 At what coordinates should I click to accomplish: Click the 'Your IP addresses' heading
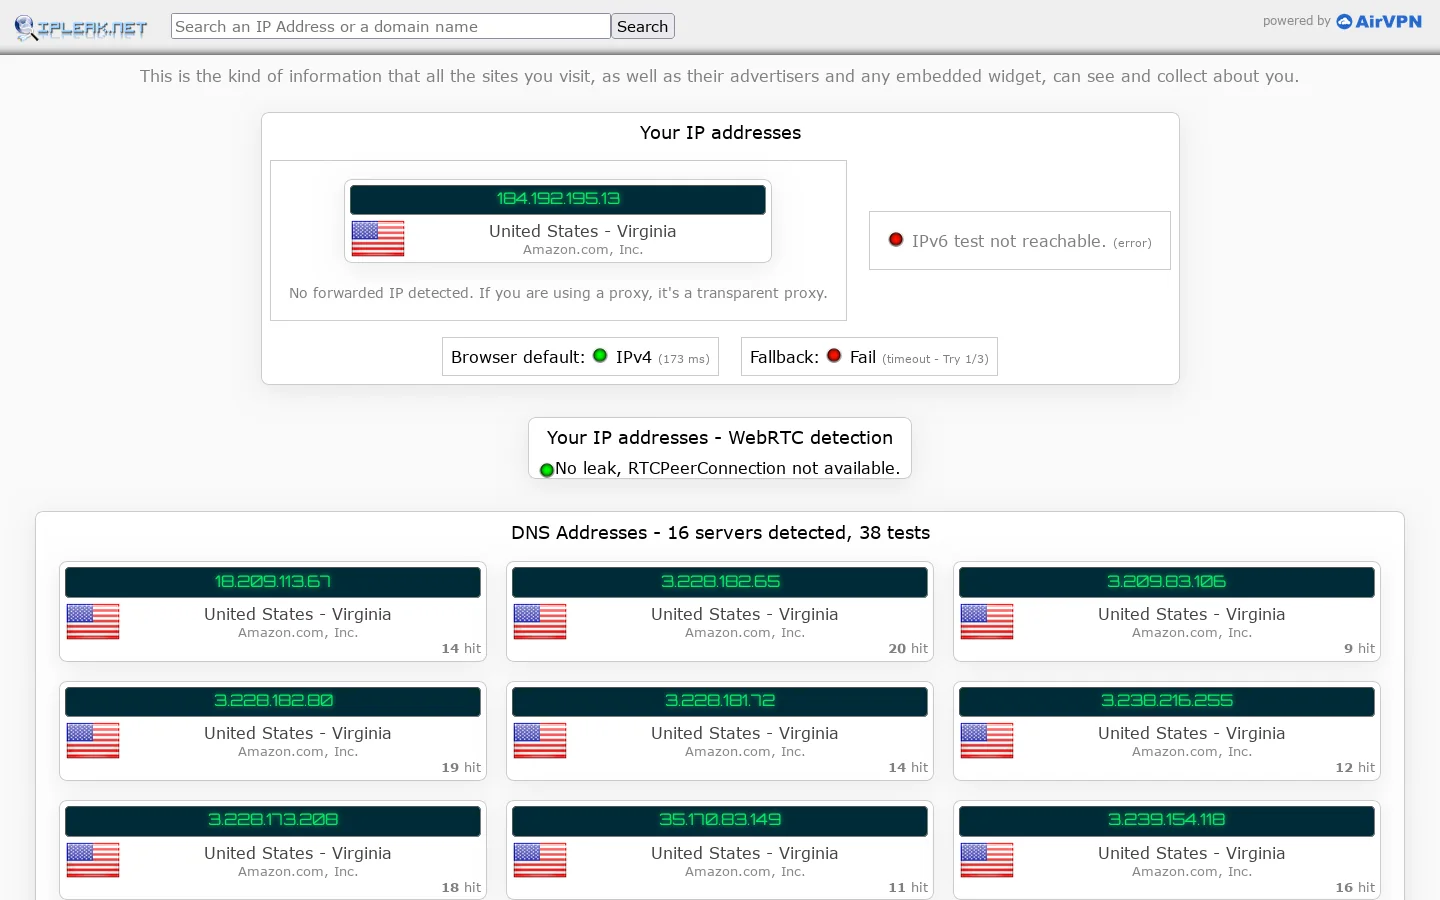click(720, 133)
